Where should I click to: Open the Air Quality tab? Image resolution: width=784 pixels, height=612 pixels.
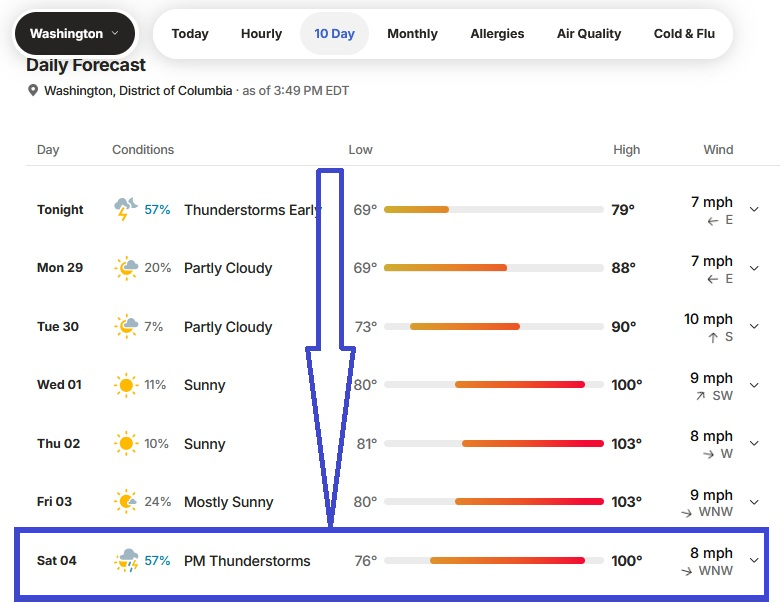589,34
